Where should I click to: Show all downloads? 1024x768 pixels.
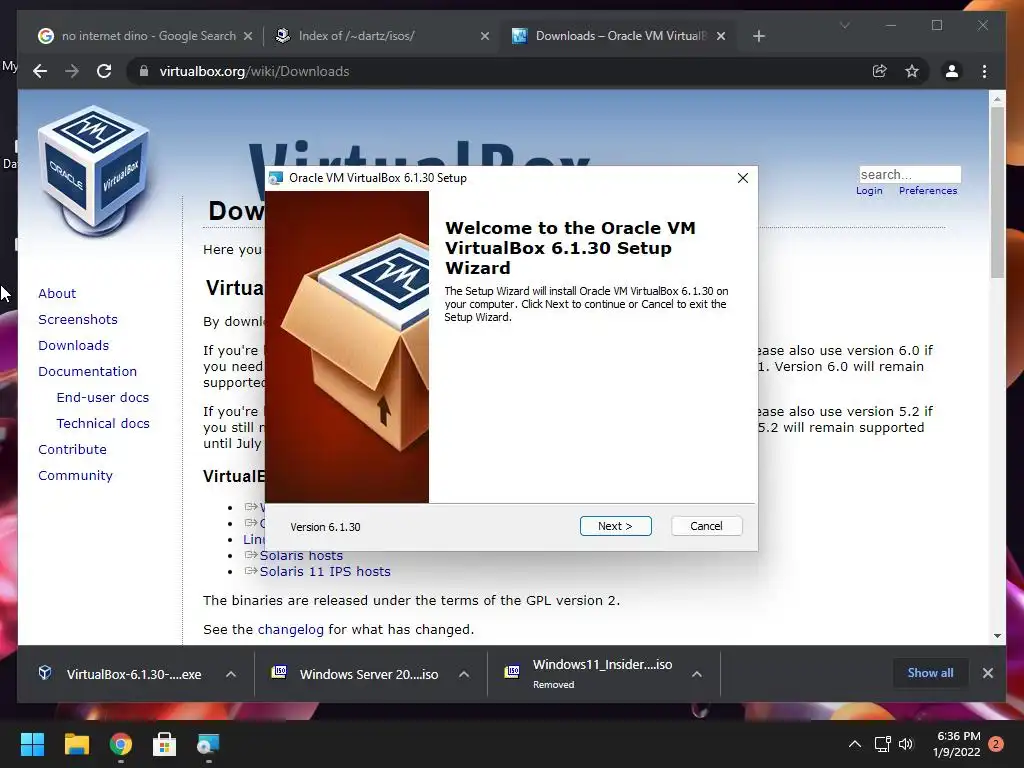click(x=930, y=673)
